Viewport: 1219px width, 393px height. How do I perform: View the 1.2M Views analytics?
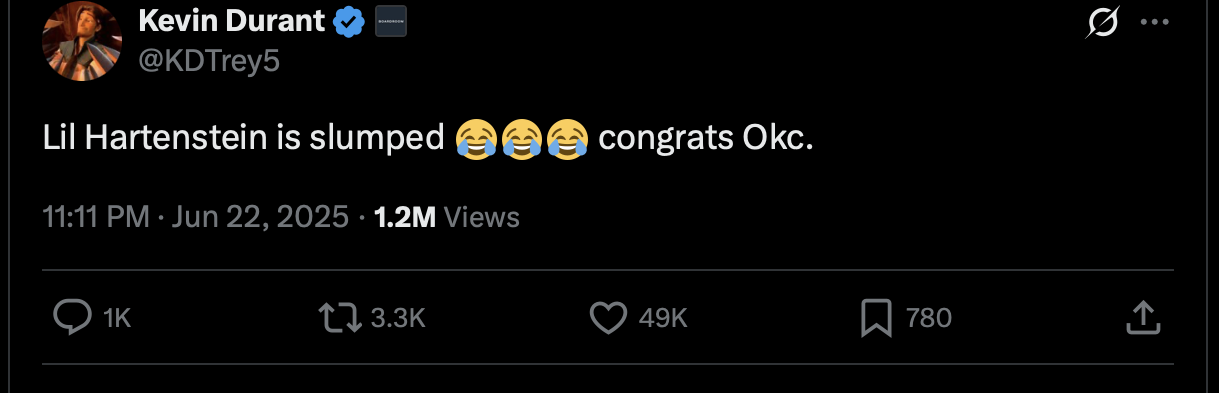(446, 217)
